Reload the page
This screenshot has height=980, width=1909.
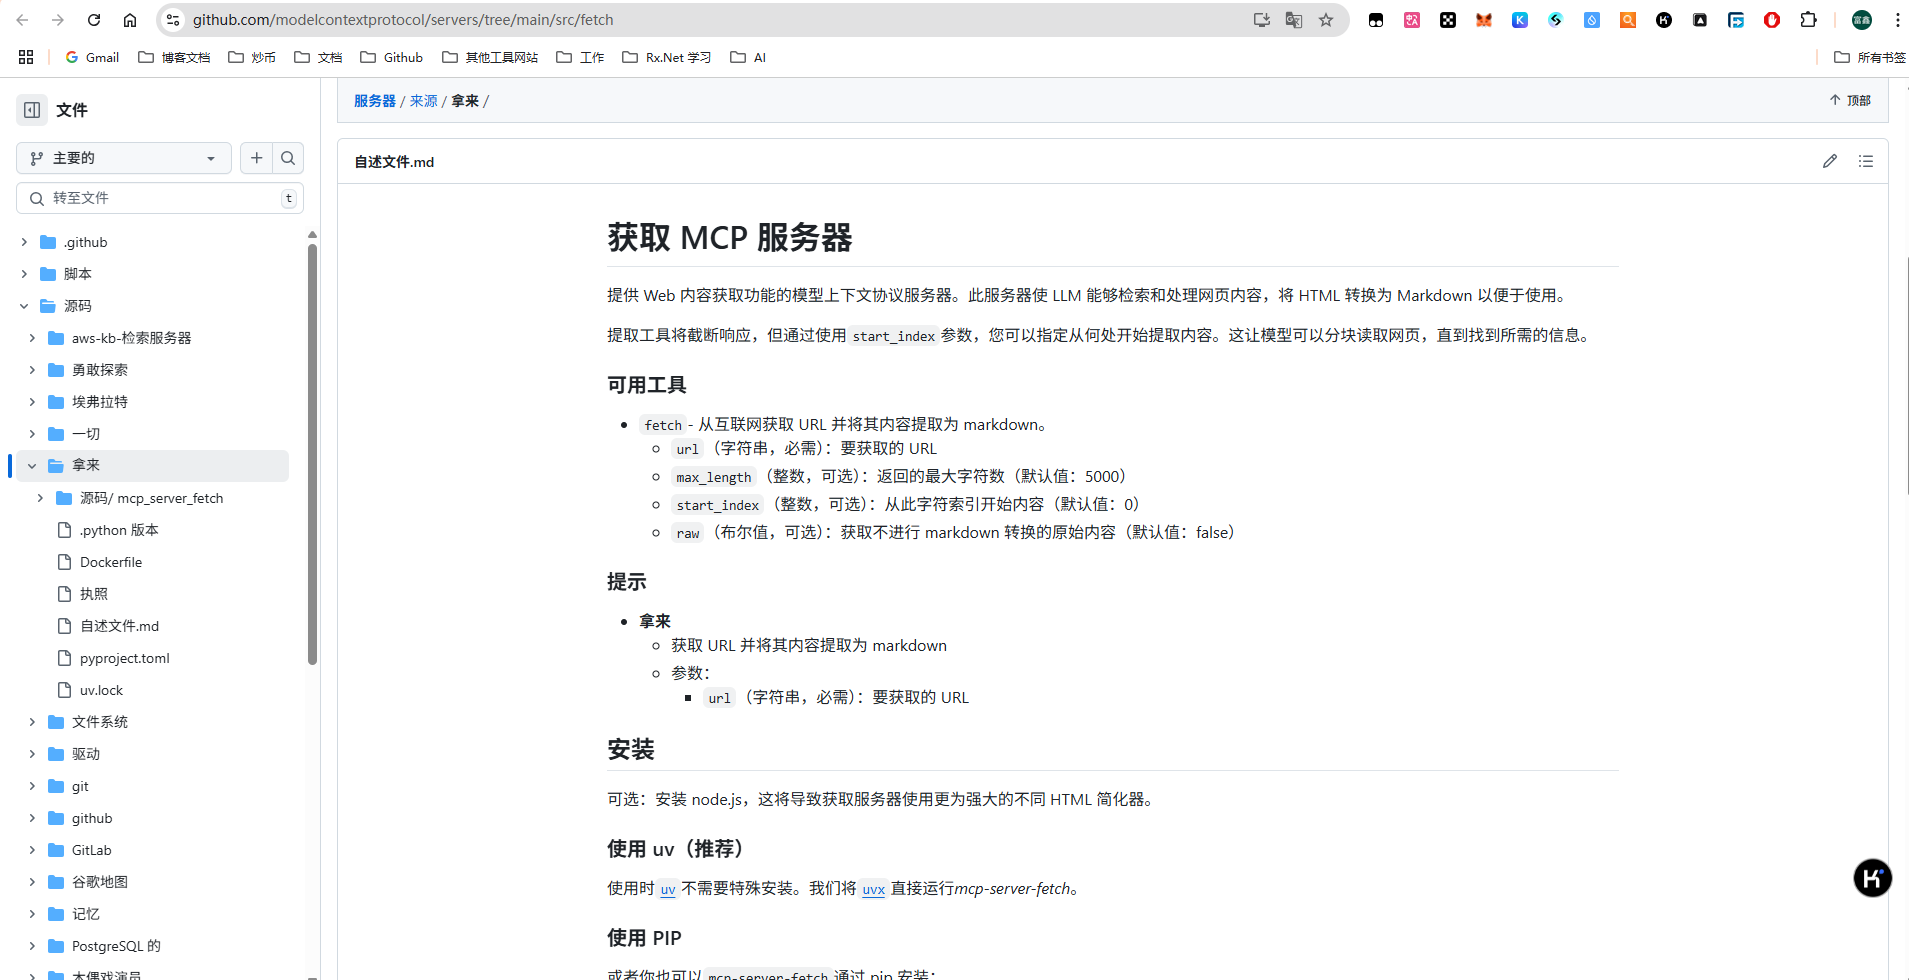(x=94, y=20)
